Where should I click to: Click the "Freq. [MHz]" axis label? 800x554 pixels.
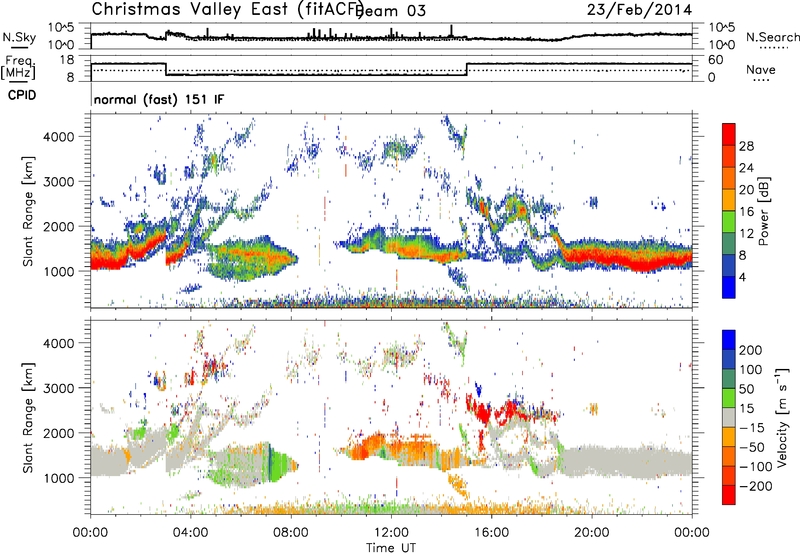coord(18,68)
